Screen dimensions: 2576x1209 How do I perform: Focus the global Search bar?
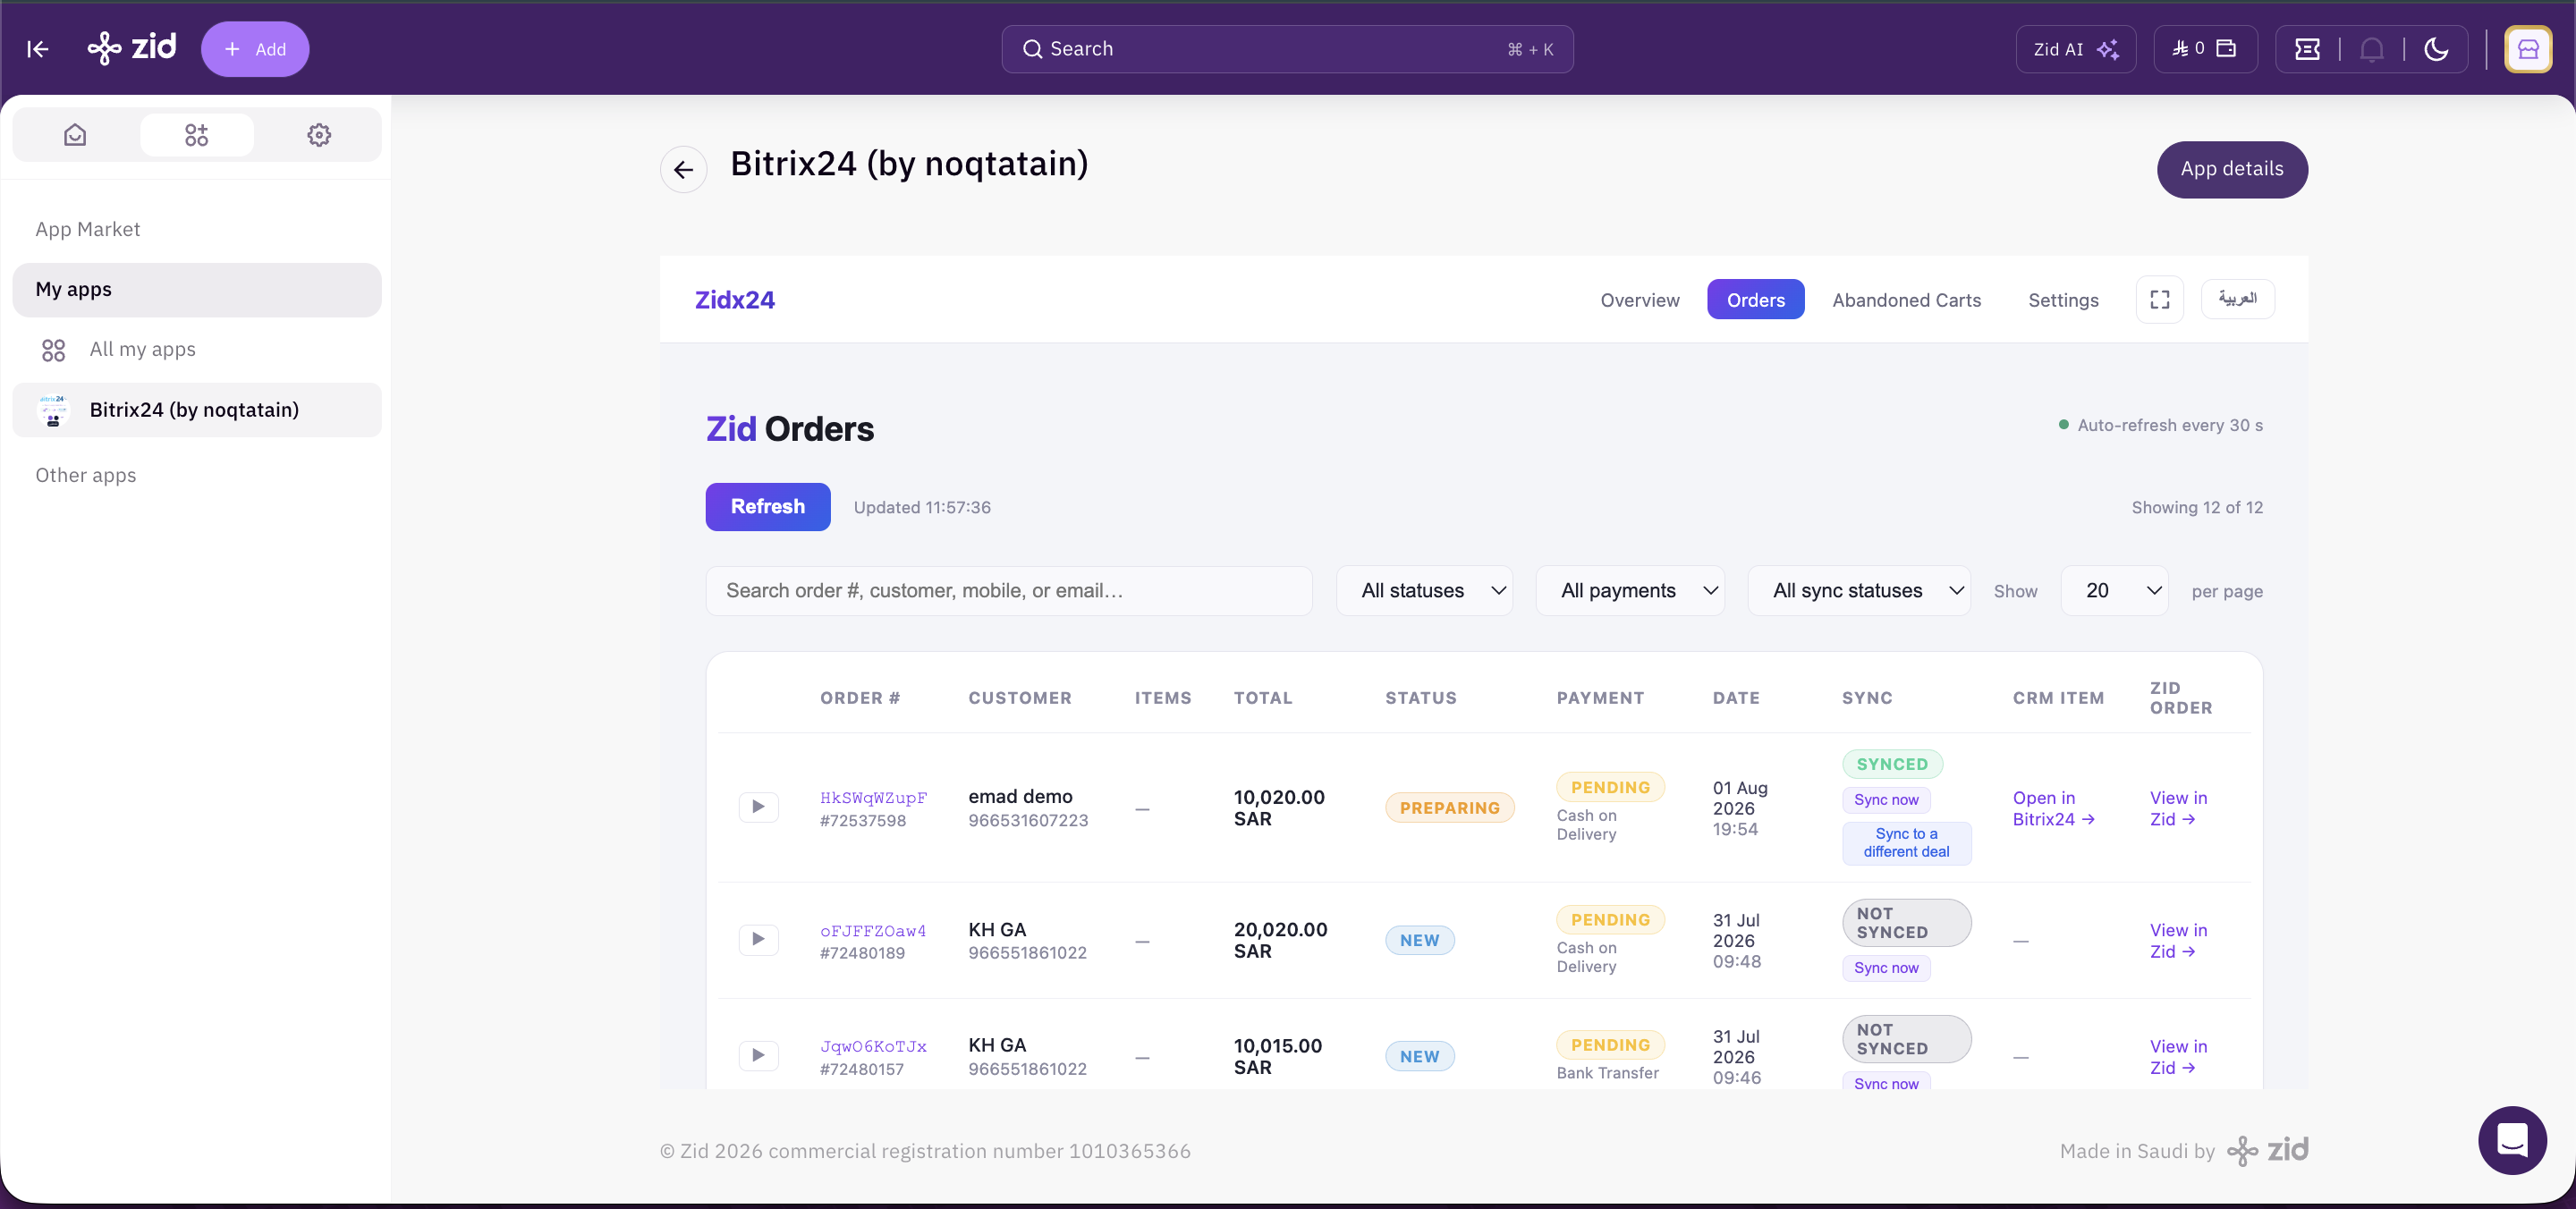pos(1287,49)
